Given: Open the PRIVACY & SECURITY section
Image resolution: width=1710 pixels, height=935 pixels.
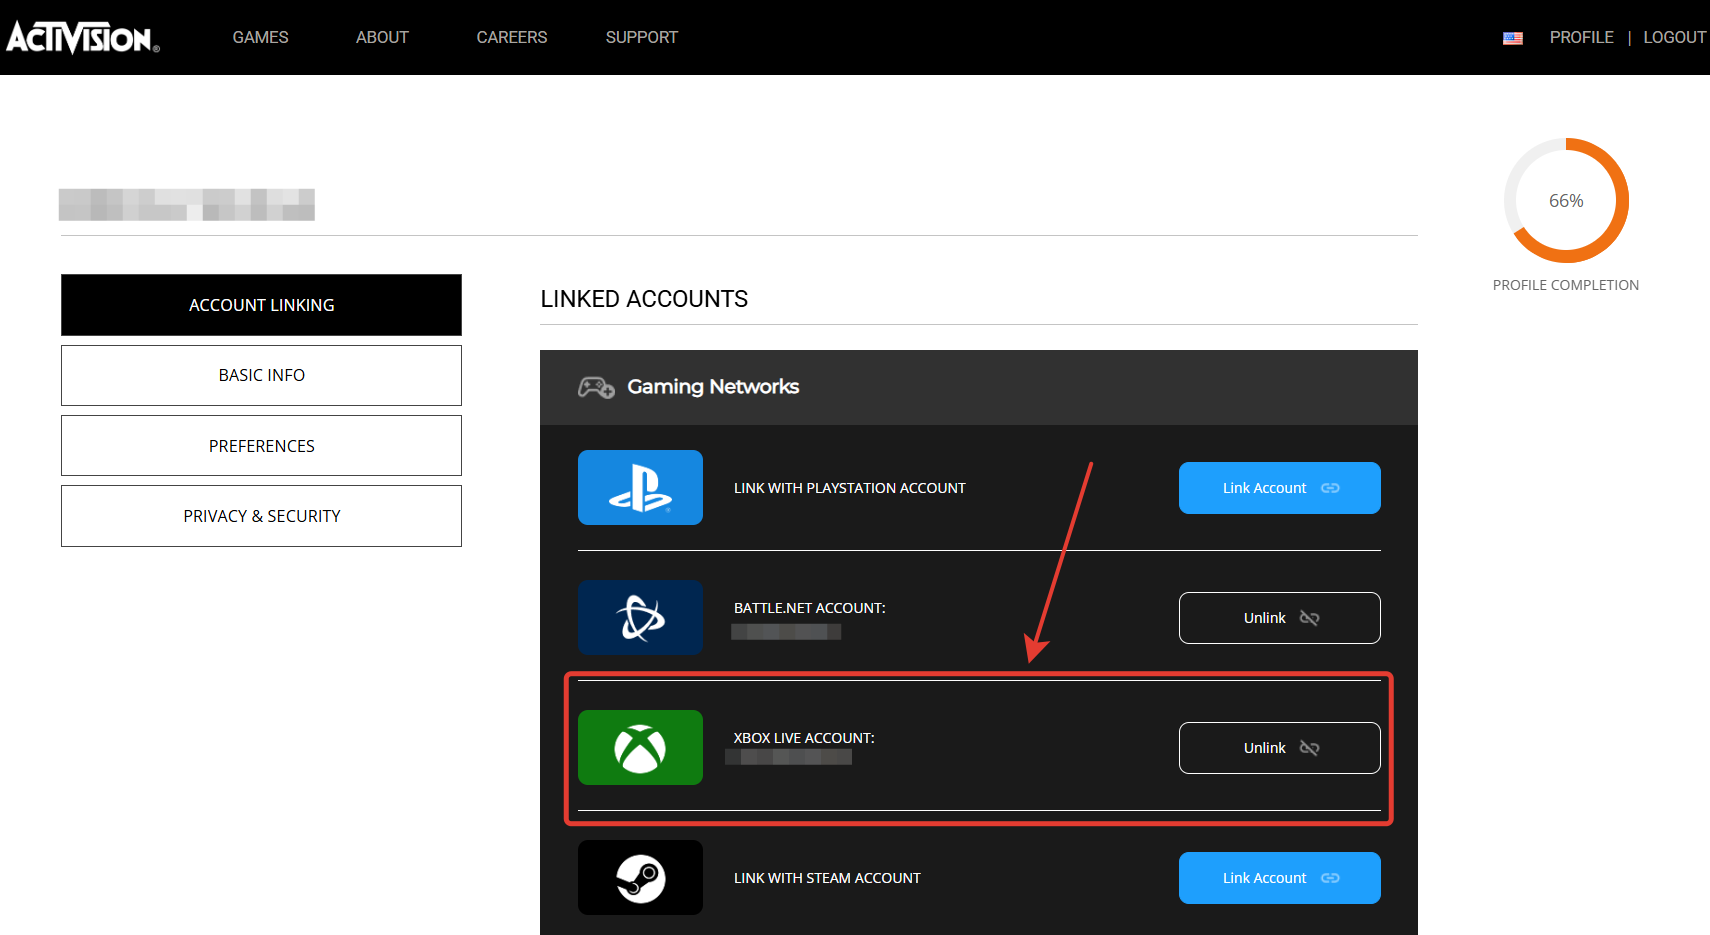Looking at the screenshot, I should pyautogui.click(x=261, y=516).
